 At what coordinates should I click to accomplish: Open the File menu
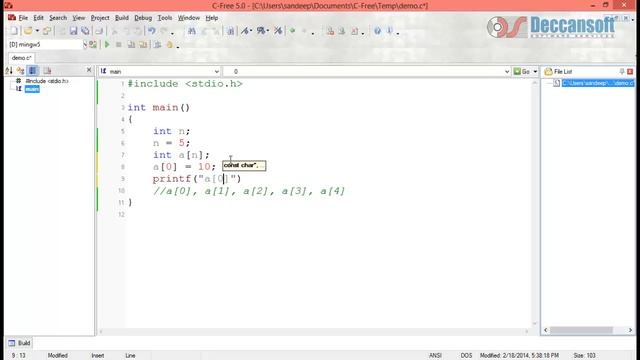[x=23, y=18]
